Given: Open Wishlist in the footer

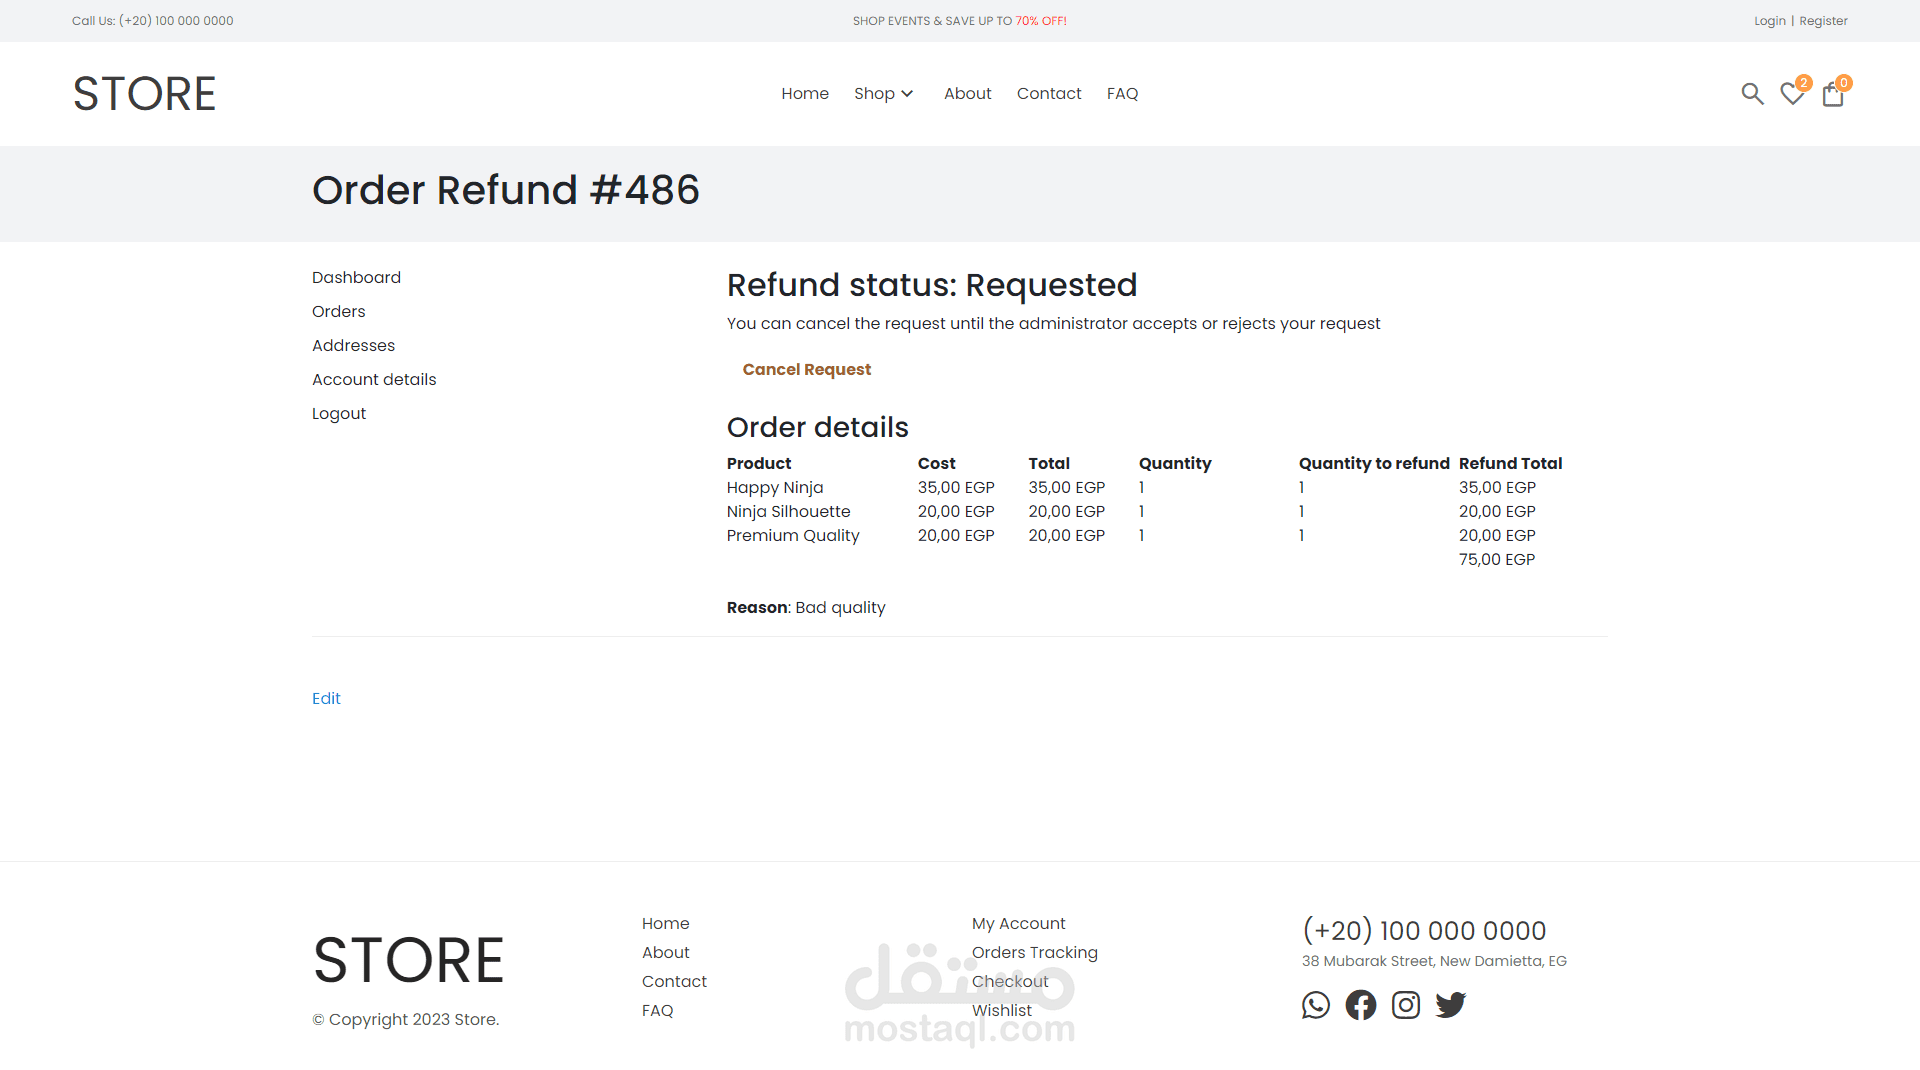Looking at the screenshot, I should coord(1001,1010).
